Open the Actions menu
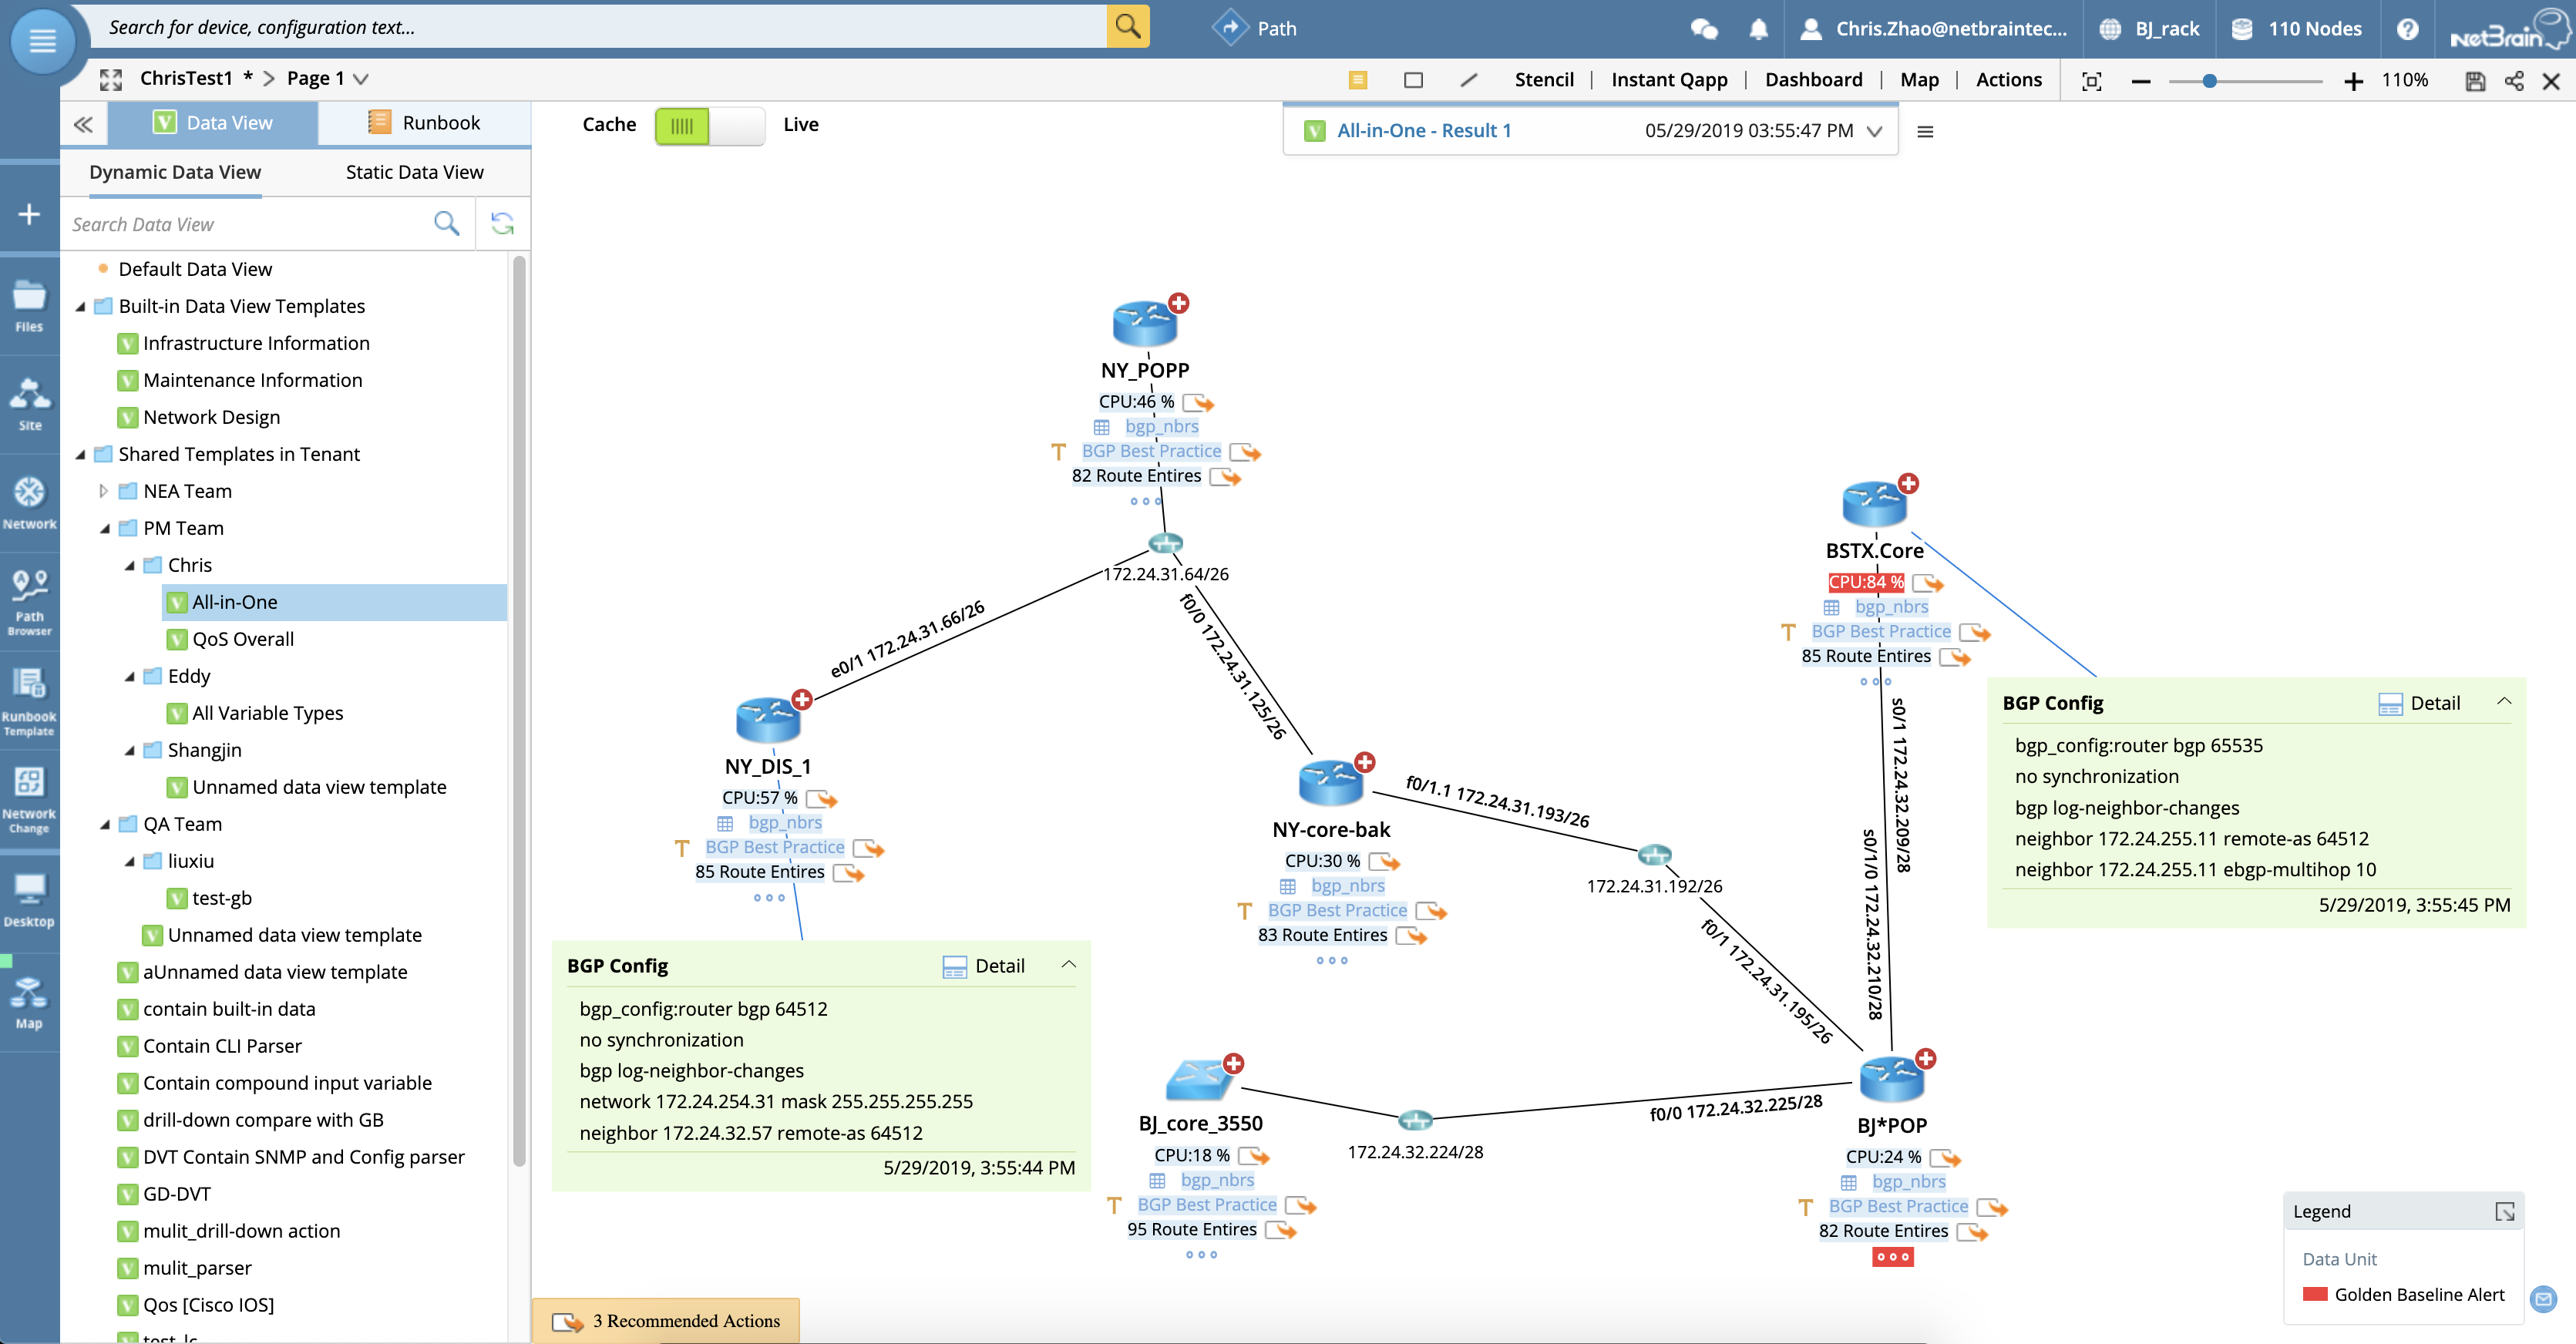Screen dimensions: 2576x1344 [2008, 80]
